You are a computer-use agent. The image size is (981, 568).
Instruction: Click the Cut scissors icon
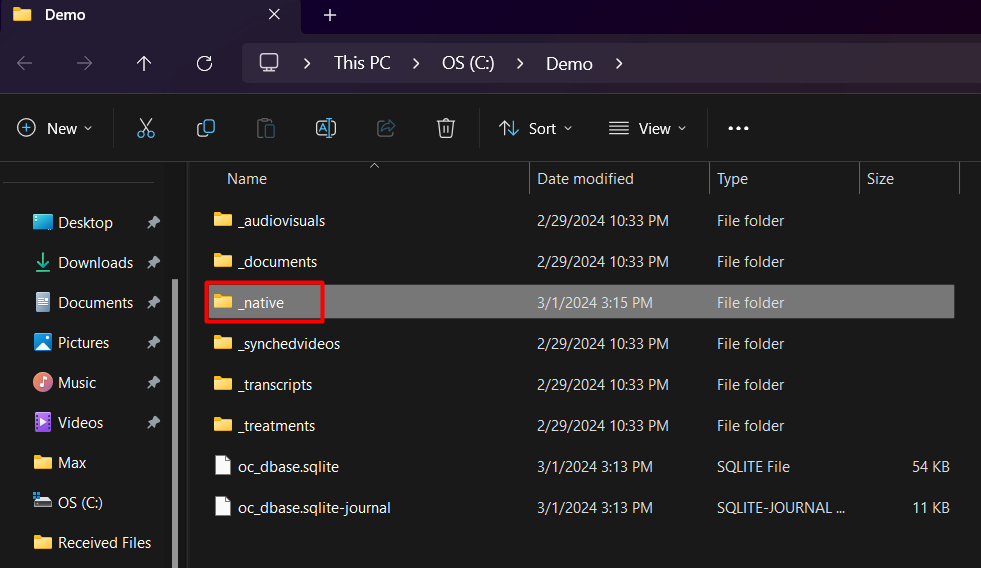[146, 128]
